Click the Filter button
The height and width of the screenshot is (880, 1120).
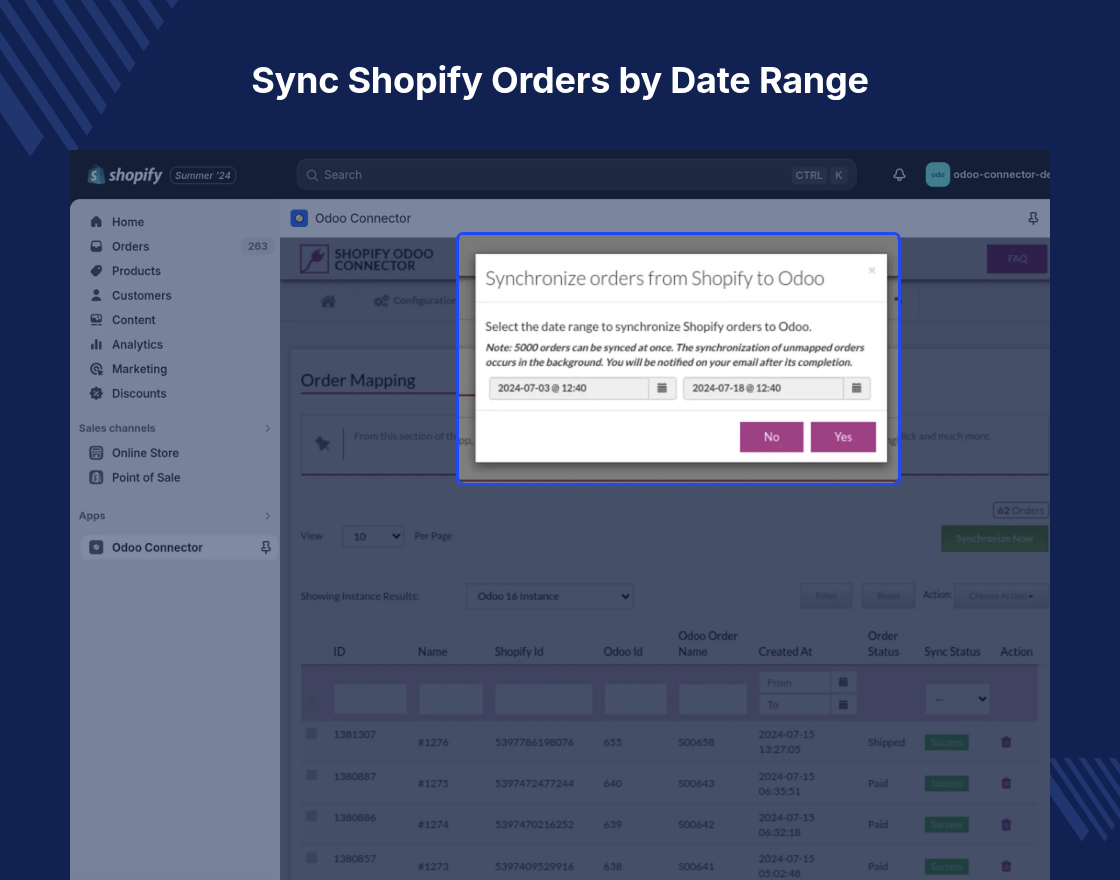pos(826,596)
